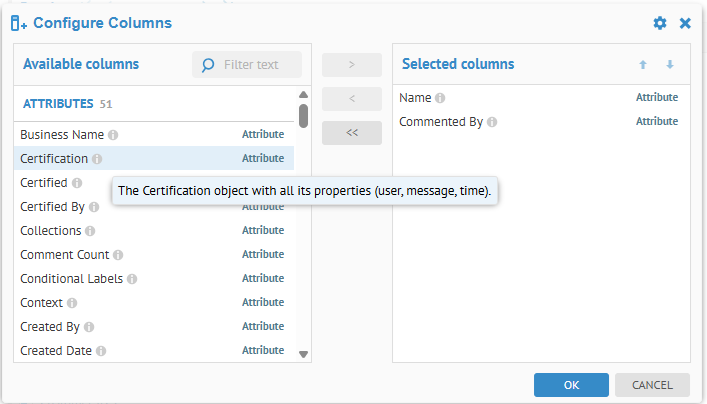The width and height of the screenshot is (707, 404).
Task: Click the info icon beside Comment Count
Action: pos(118,255)
